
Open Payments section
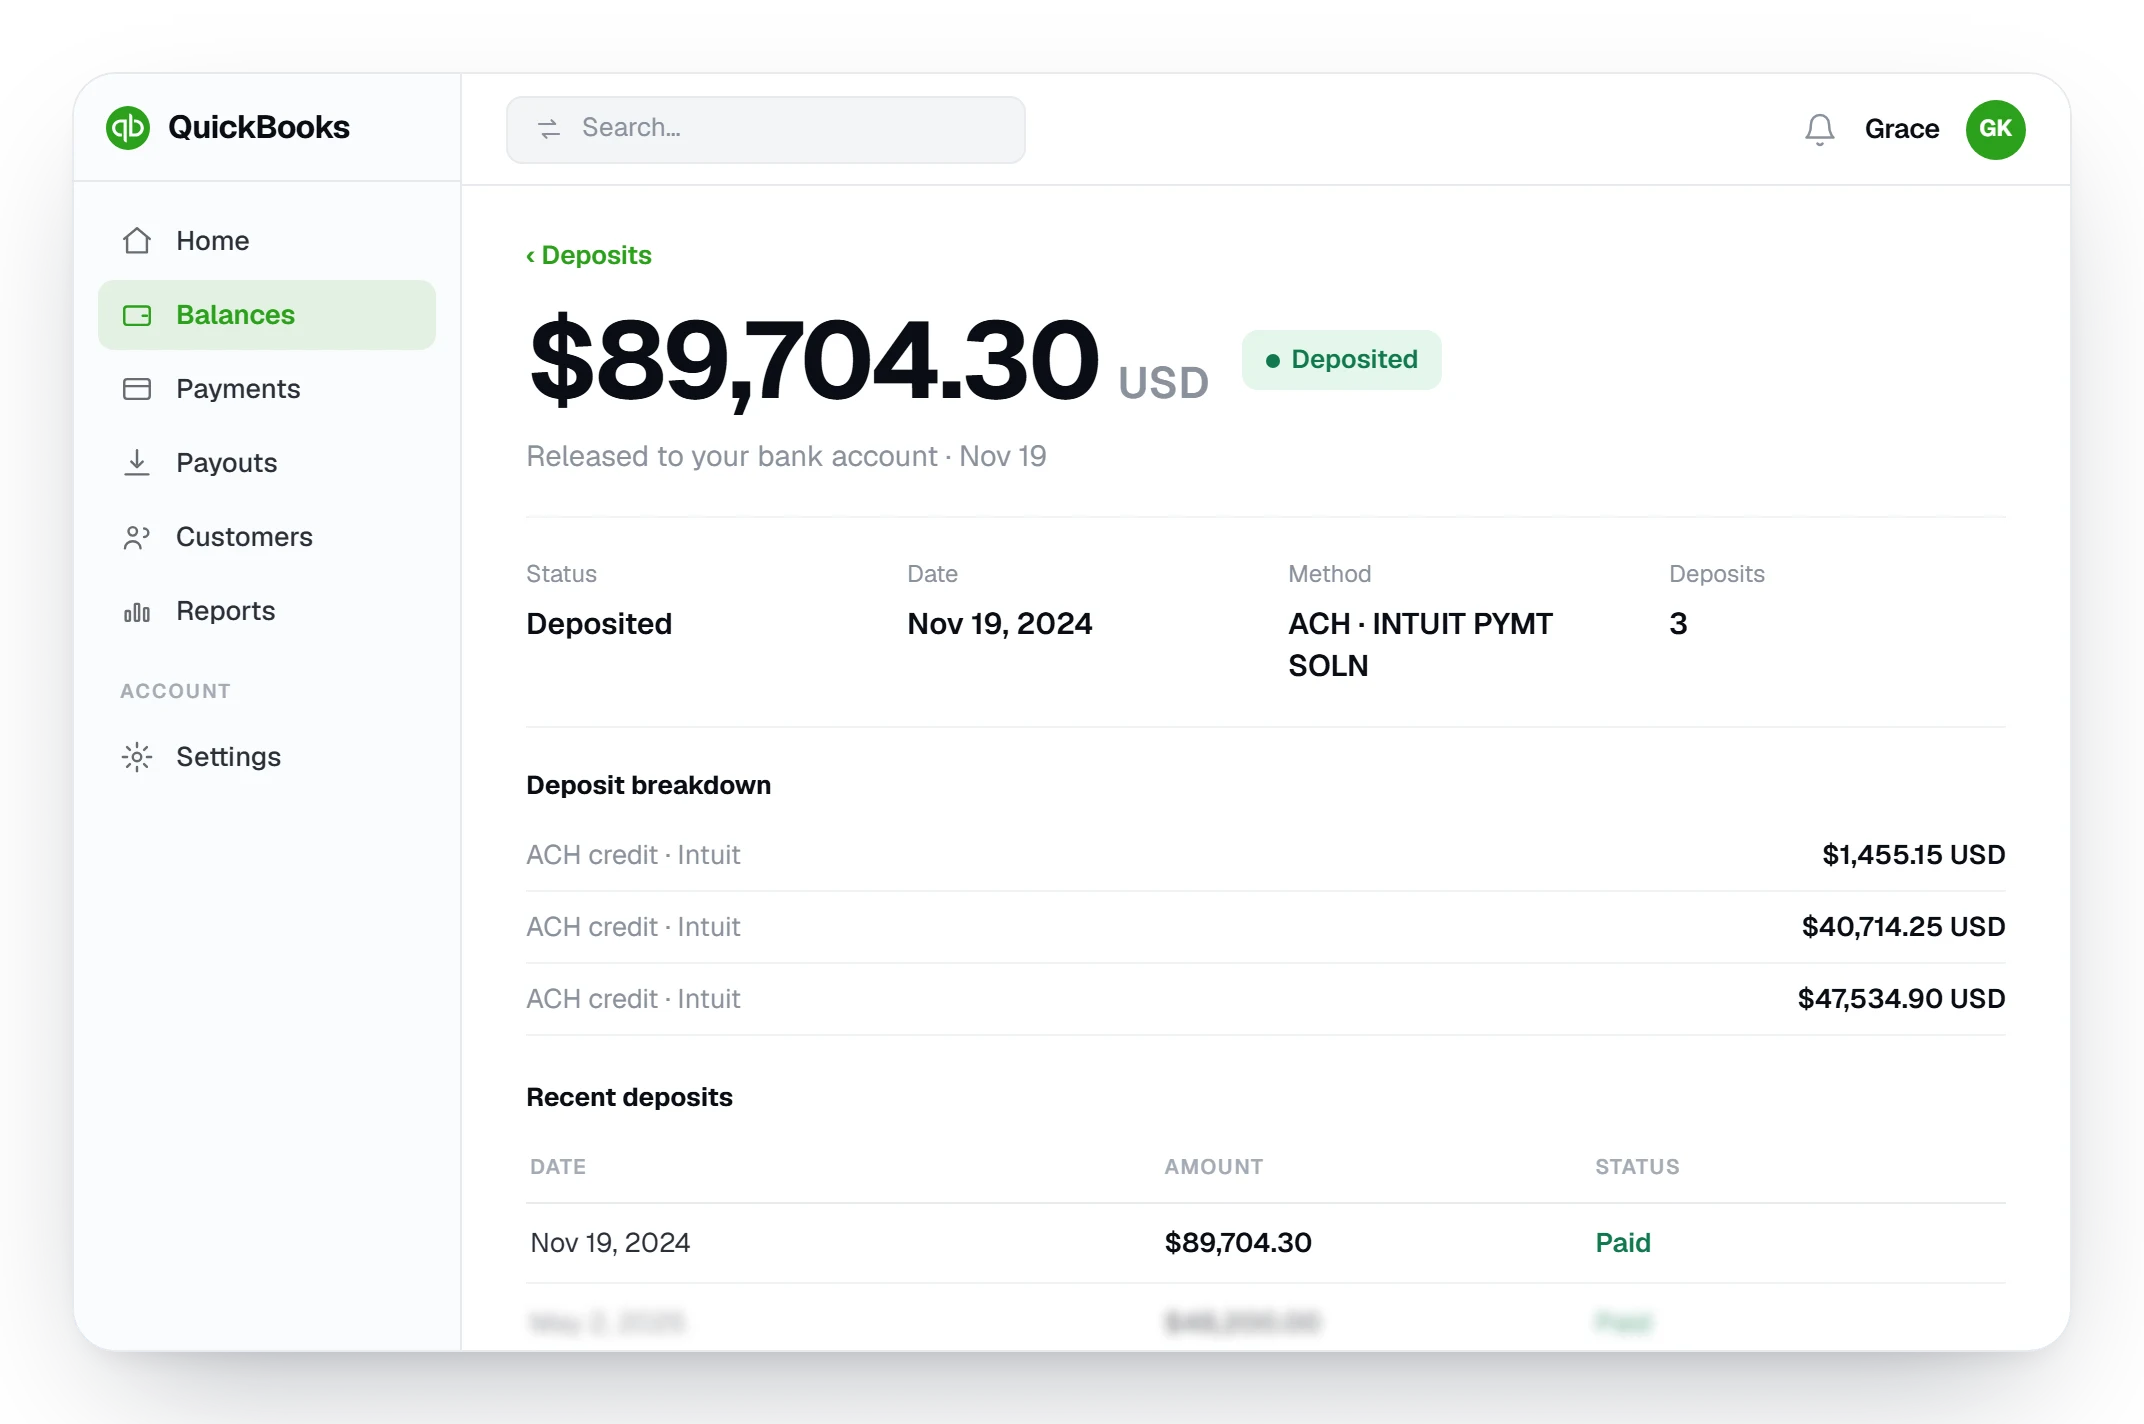pyautogui.click(x=267, y=389)
